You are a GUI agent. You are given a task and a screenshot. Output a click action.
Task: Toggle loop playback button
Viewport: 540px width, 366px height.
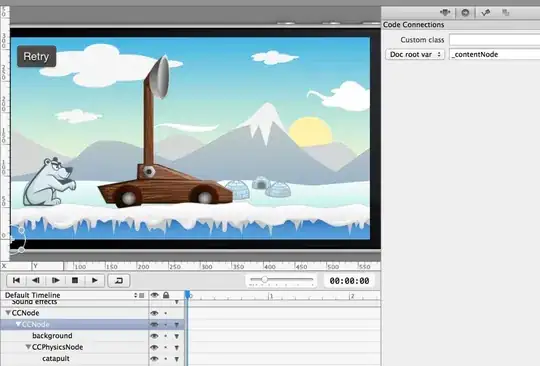[119, 280]
